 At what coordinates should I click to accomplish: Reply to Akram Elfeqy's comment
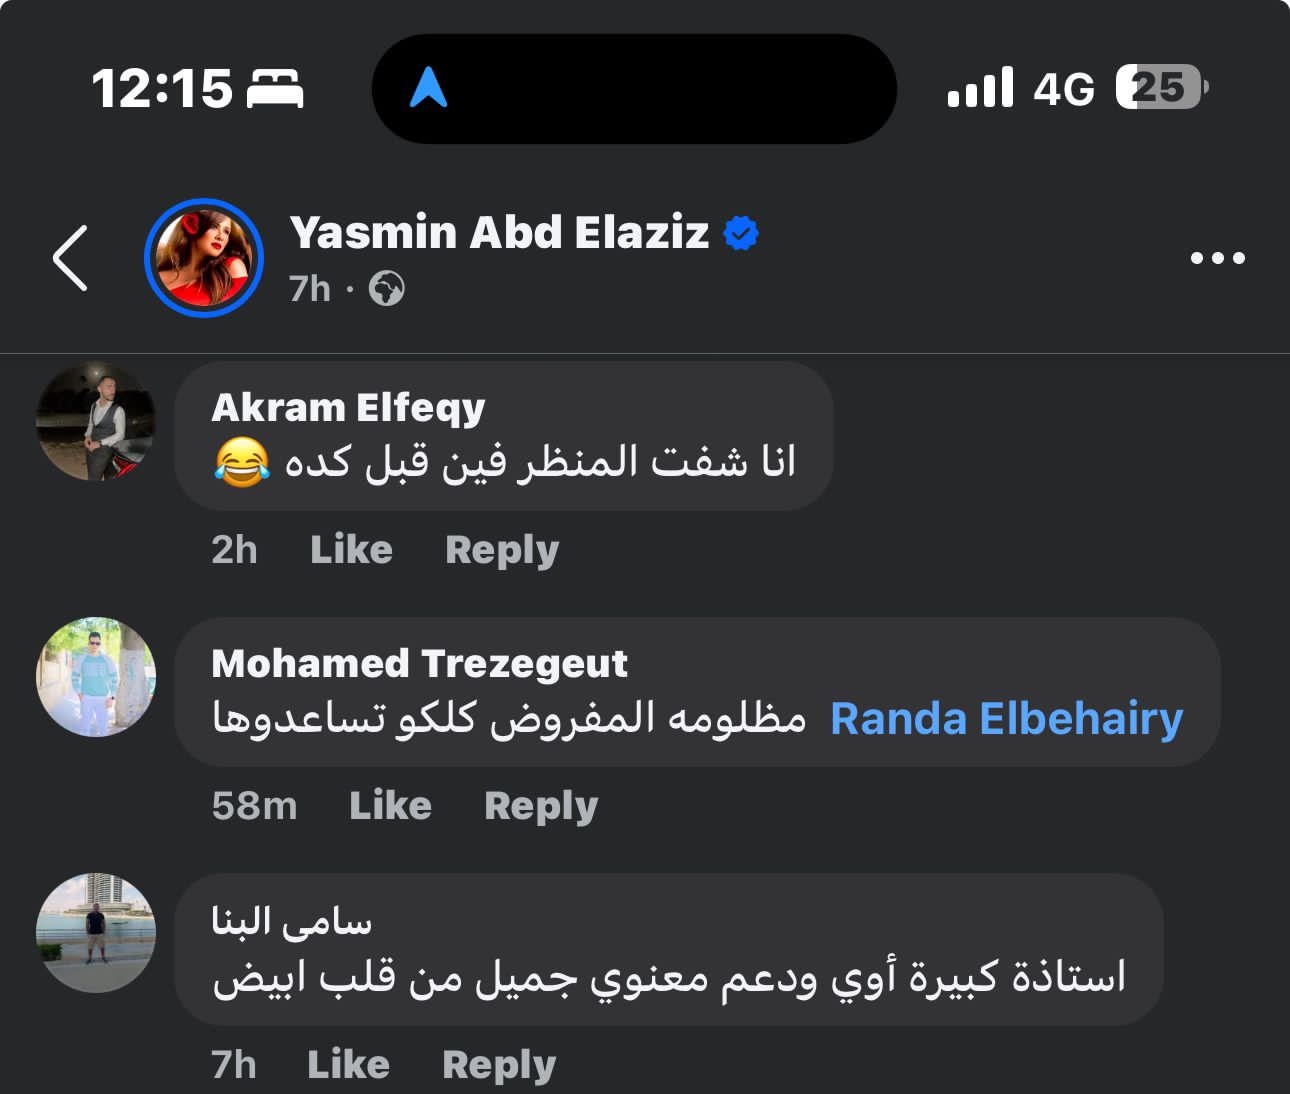click(x=502, y=549)
